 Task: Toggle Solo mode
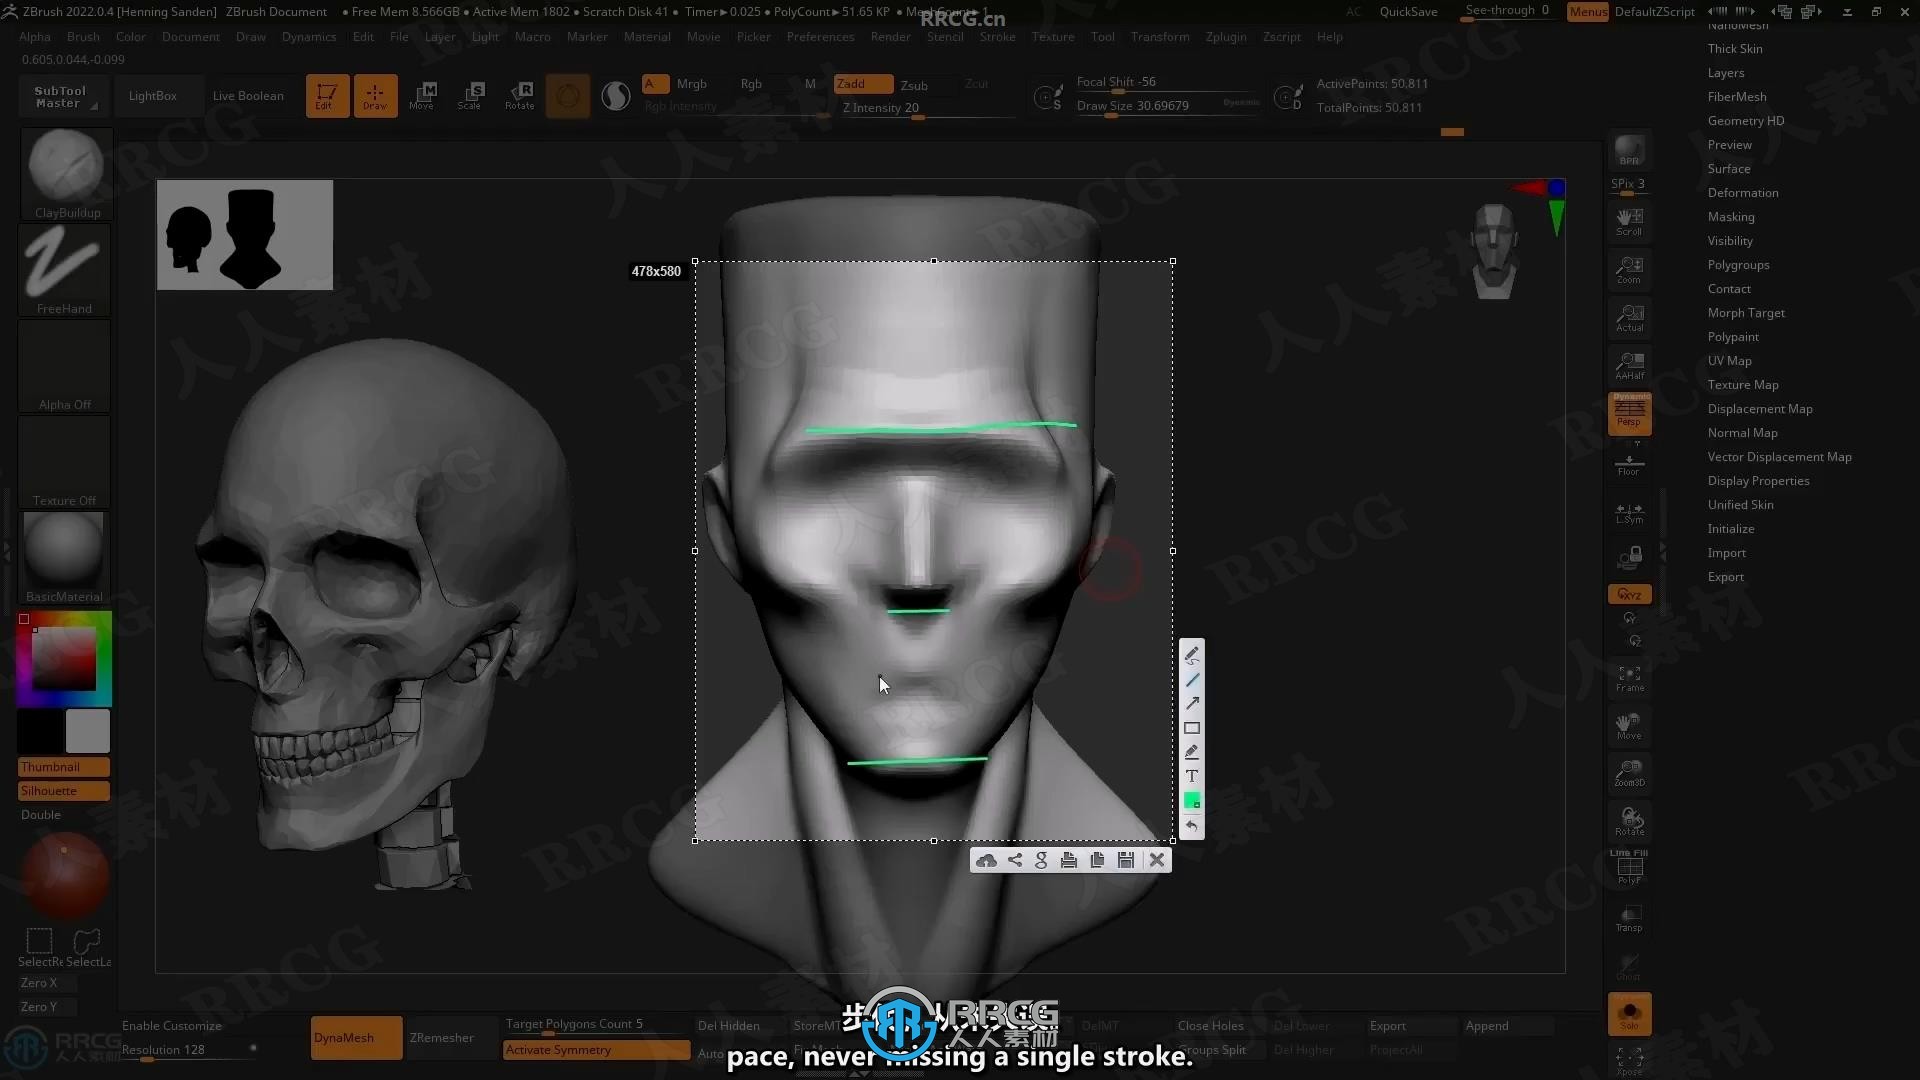(1629, 1014)
